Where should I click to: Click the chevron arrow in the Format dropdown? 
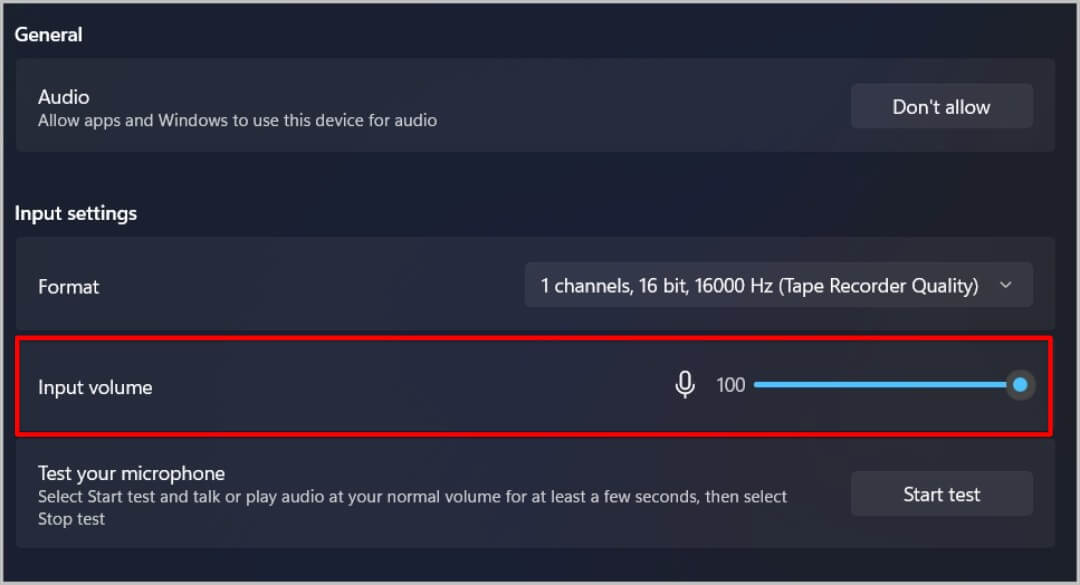[1006, 286]
